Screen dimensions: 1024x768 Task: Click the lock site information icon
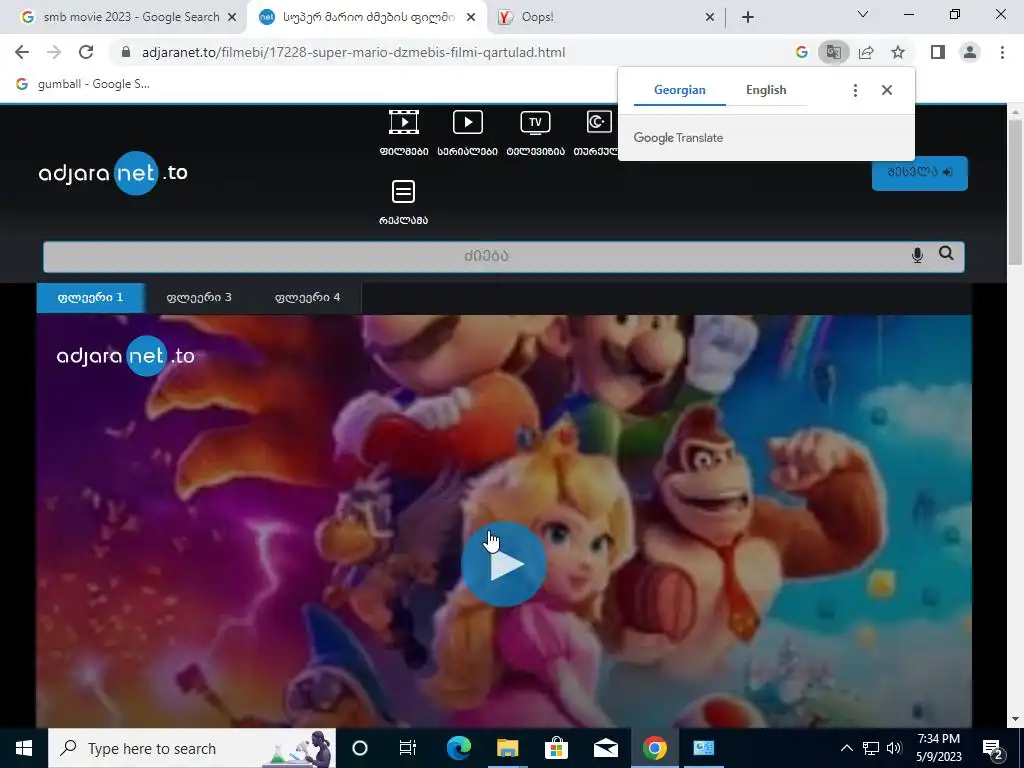tap(126, 52)
